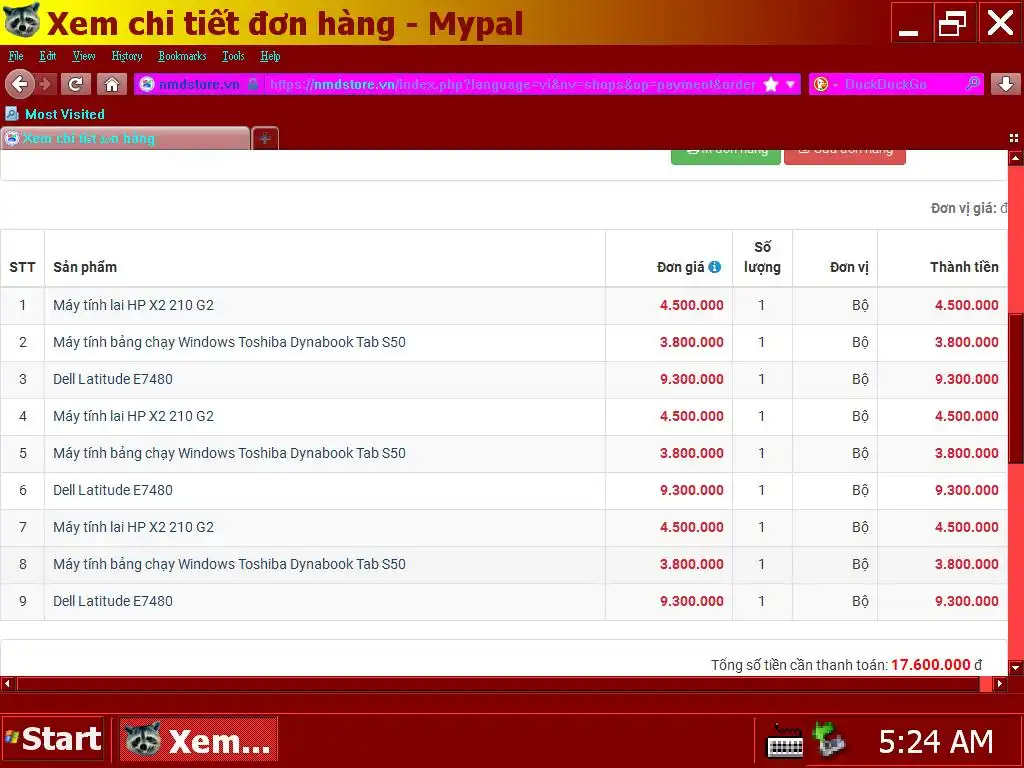Click the on-screen keyboard tray icon
The width and height of the screenshot is (1024, 768).
[x=785, y=741]
